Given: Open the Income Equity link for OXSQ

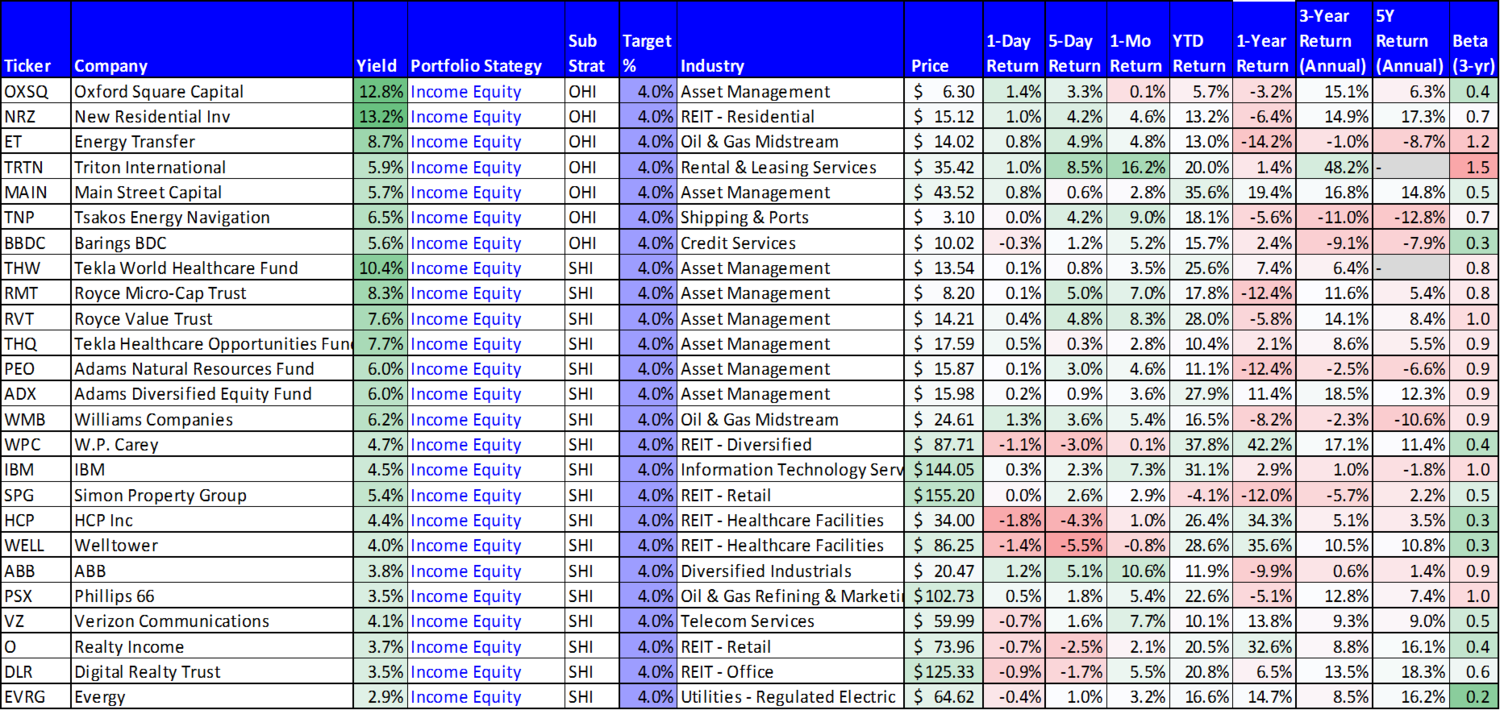Looking at the screenshot, I should 466,92.
